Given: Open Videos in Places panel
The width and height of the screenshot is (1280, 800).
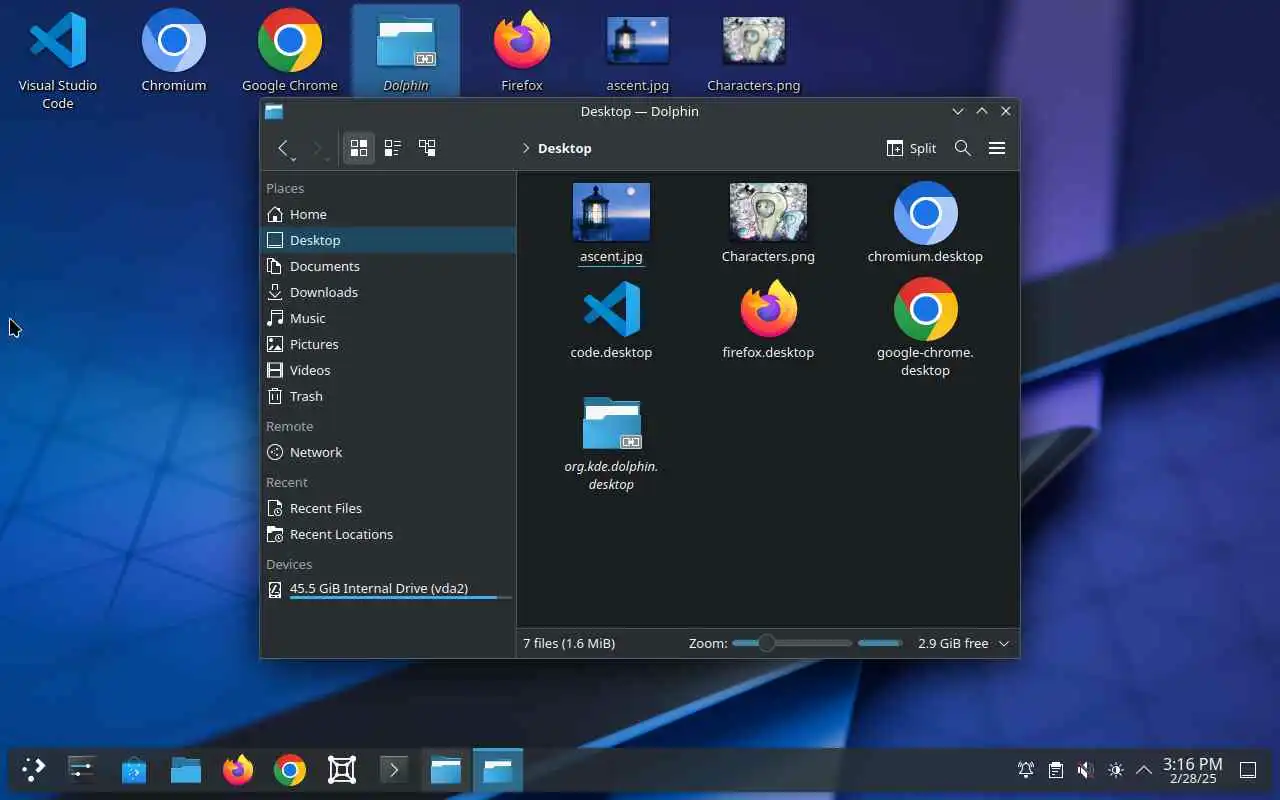Looking at the screenshot, I should pos(388,370).
